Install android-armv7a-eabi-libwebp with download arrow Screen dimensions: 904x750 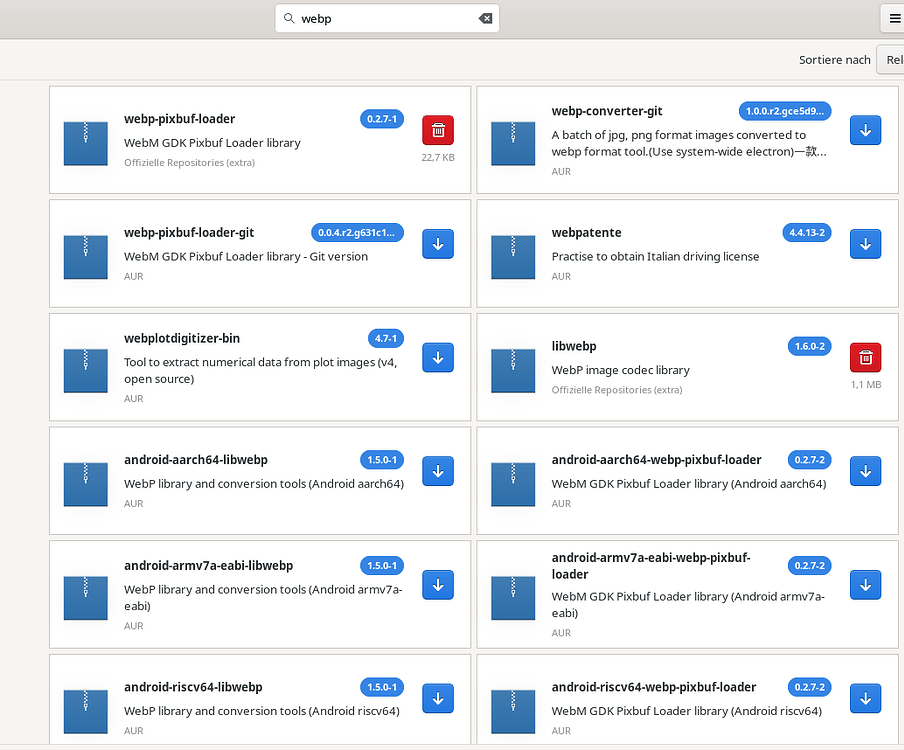pos(438,585)
